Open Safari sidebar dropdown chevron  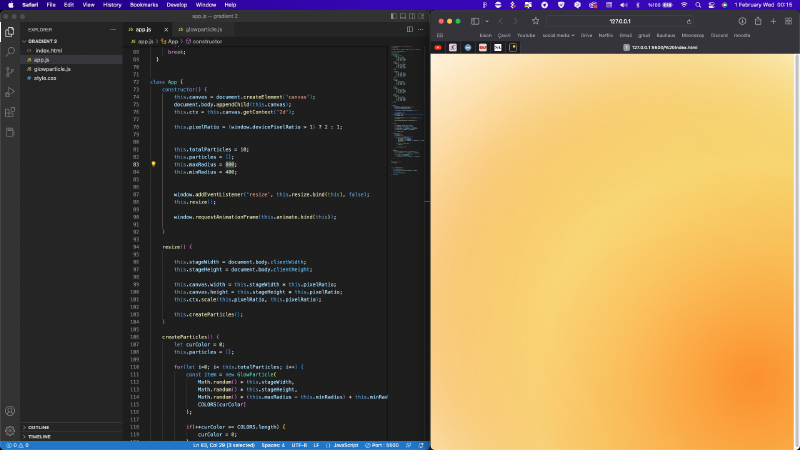click(x=487, y=21)
